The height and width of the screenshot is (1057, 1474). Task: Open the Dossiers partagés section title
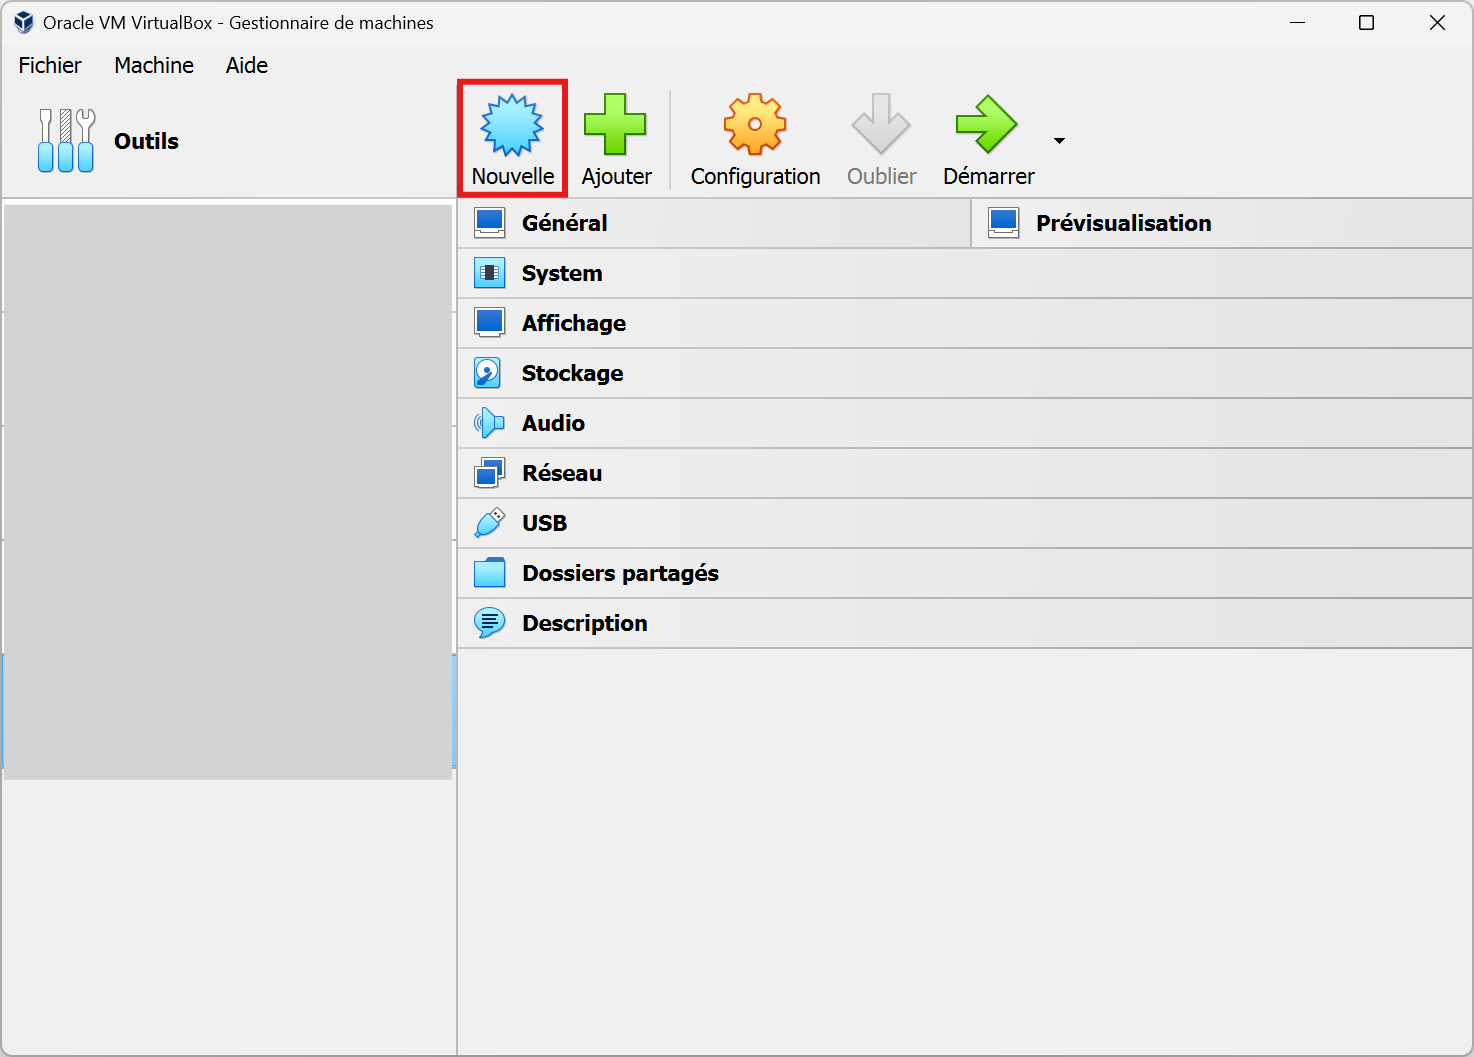point(620,573)
